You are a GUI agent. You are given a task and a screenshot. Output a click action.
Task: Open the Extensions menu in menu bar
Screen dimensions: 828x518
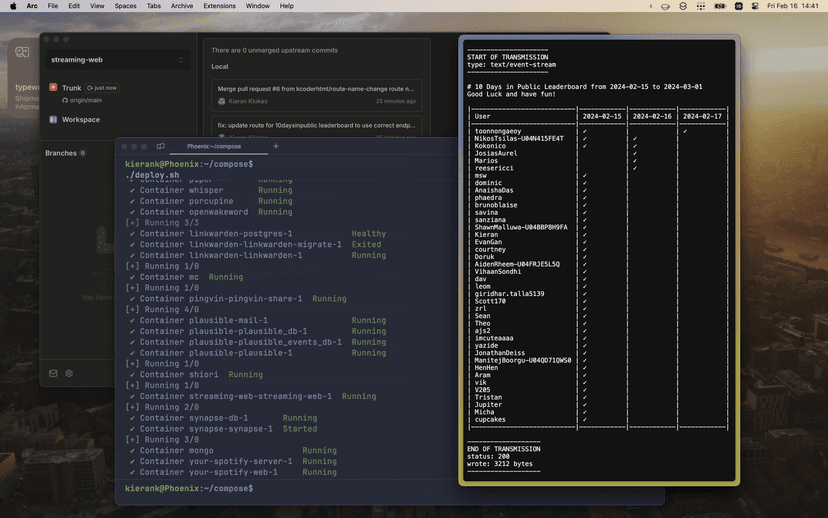pyautogui.click(x=219, y=6)
